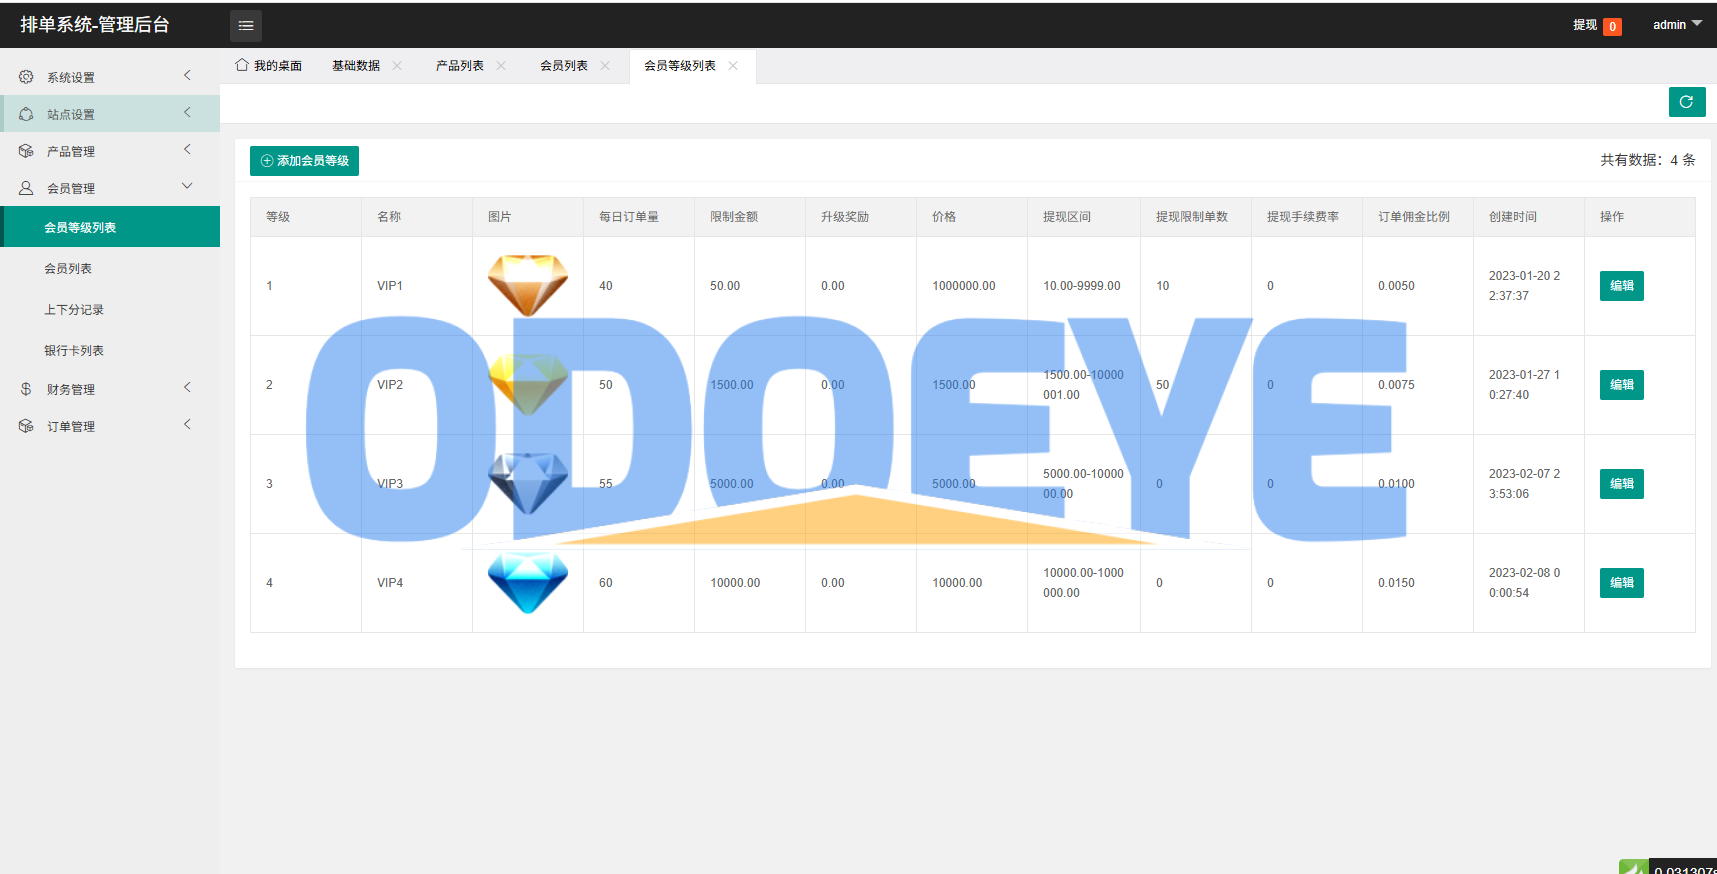This screenshot has width=1717, height=874.
Task: Expand the 财务管理 sidebar menu
Action: click(x=110, y=389)
